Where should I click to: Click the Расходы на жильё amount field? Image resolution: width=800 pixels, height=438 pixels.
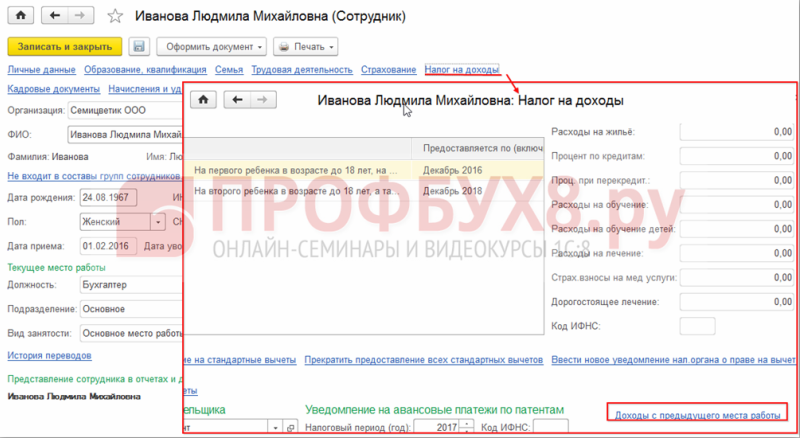coord(737,132)
